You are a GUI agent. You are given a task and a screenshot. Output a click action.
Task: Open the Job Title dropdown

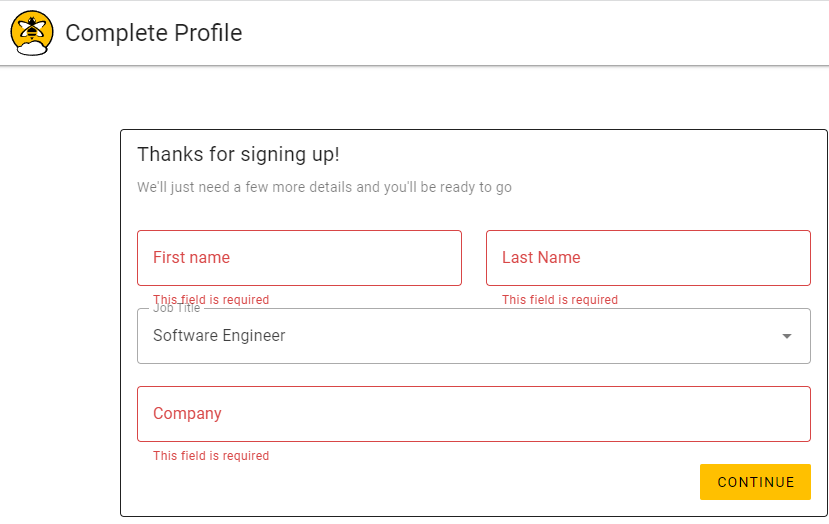(474, 336)
